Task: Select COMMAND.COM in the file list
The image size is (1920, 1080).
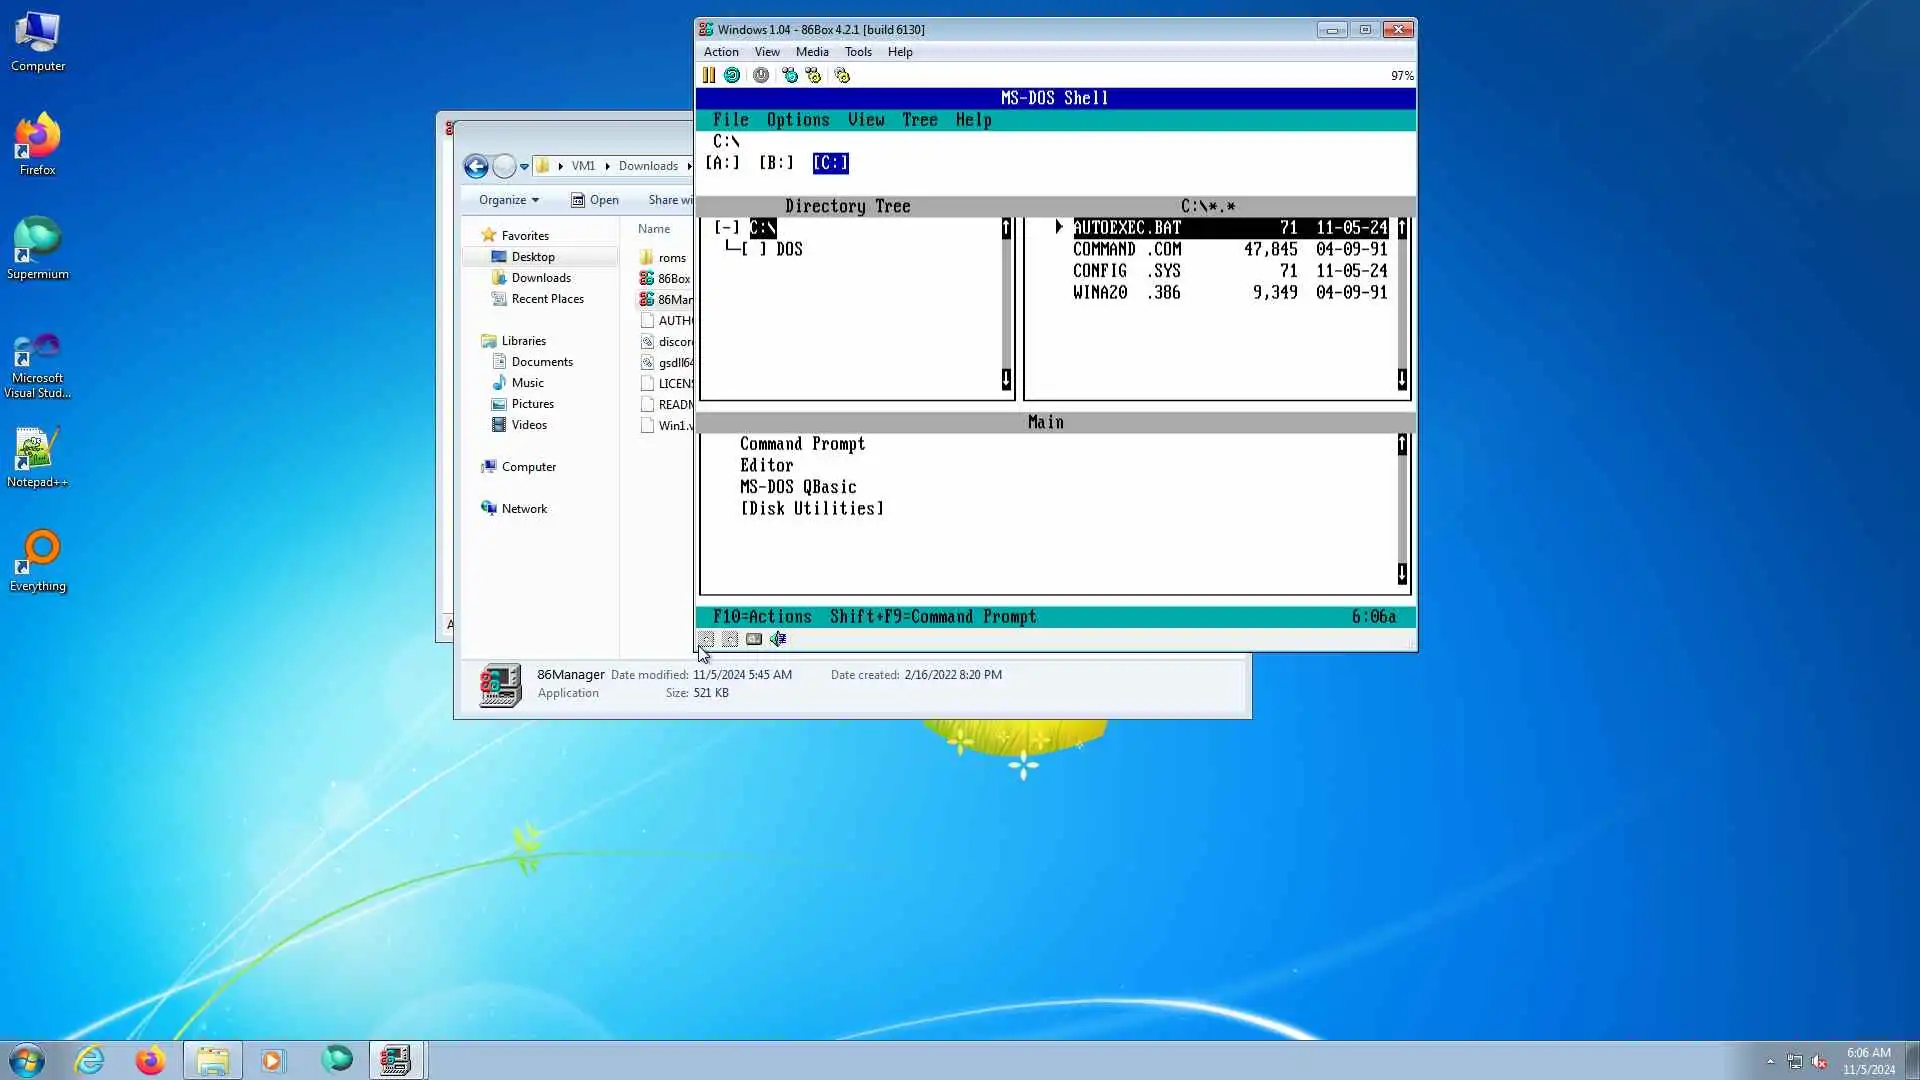Action: (1127, 249)
